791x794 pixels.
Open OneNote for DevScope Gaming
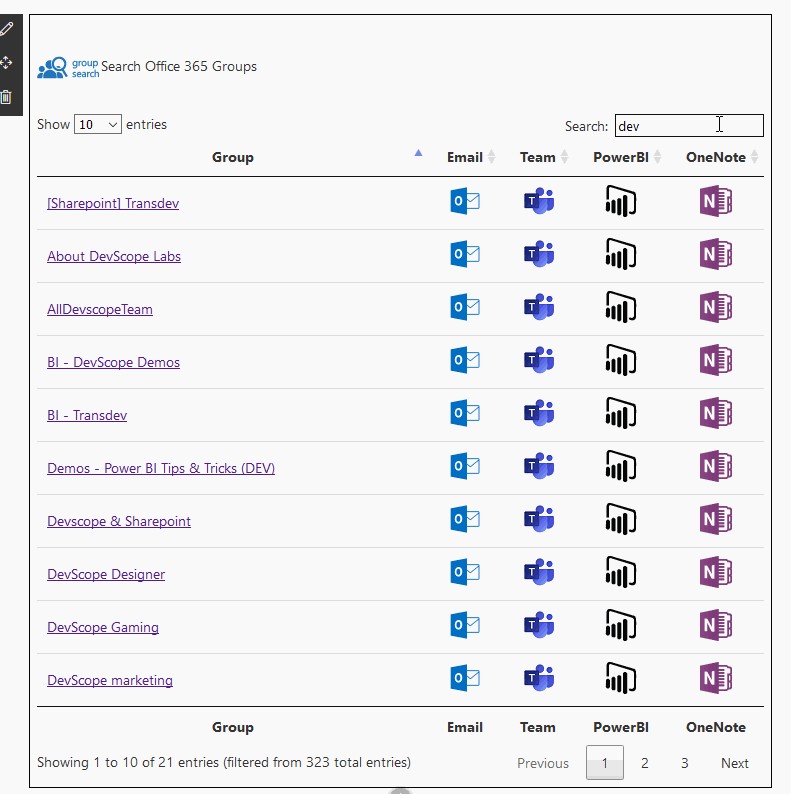click(716, 625)
